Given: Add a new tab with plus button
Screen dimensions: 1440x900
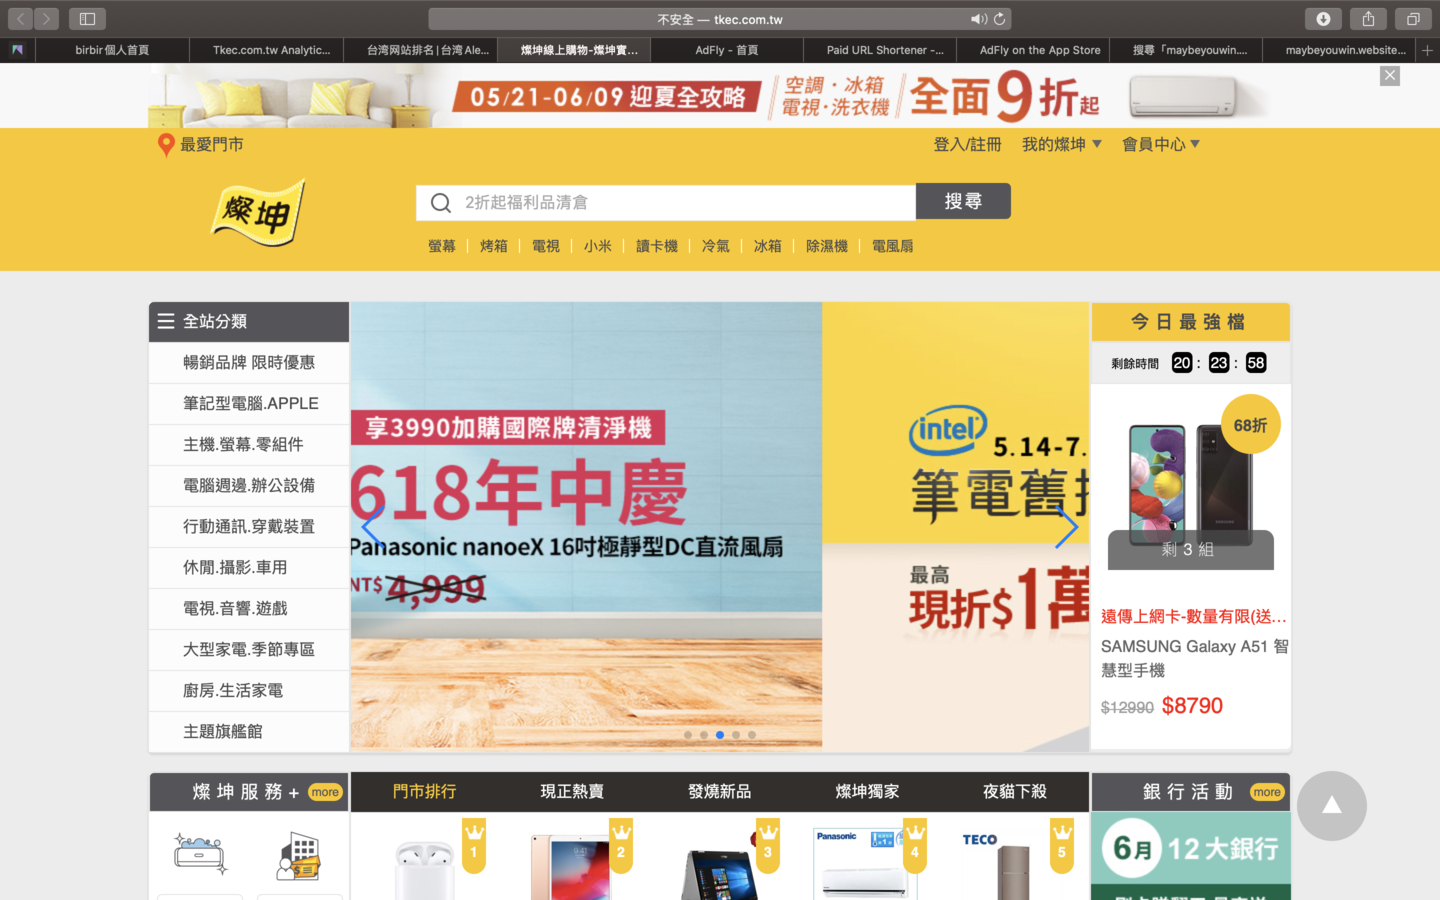Looking at the screenshot, I should [1428, 50].
